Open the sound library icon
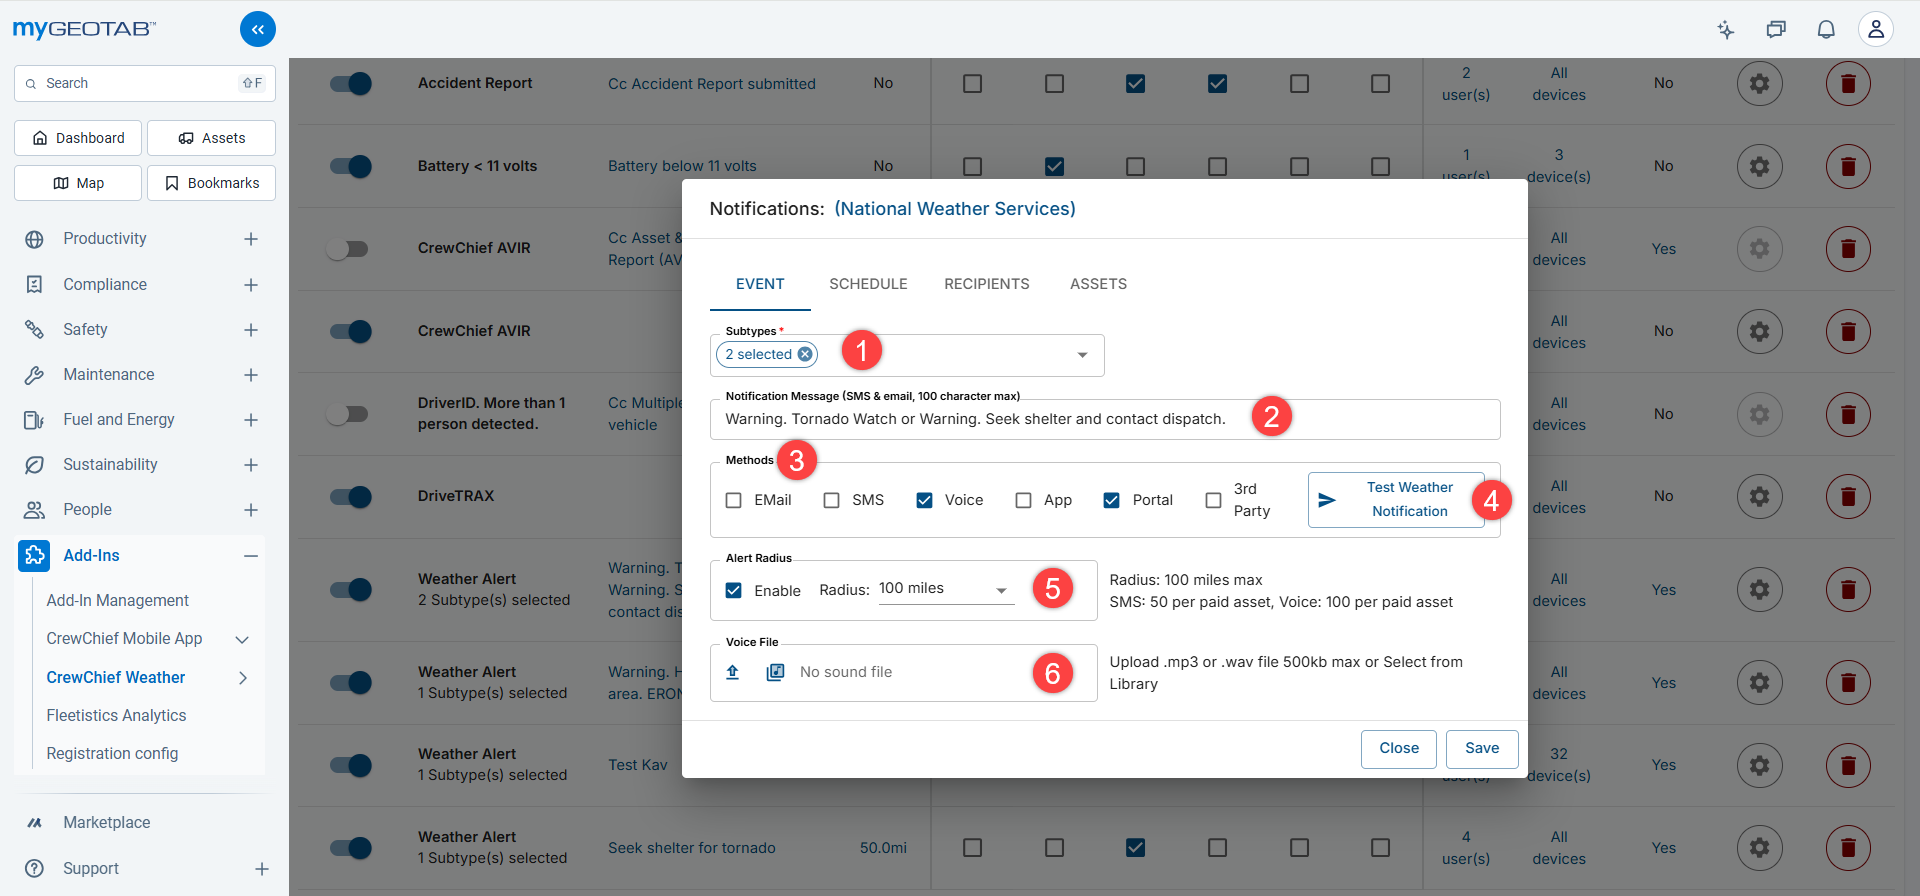Viewport: 1920px width, 896px height. (x=775, y=672)
